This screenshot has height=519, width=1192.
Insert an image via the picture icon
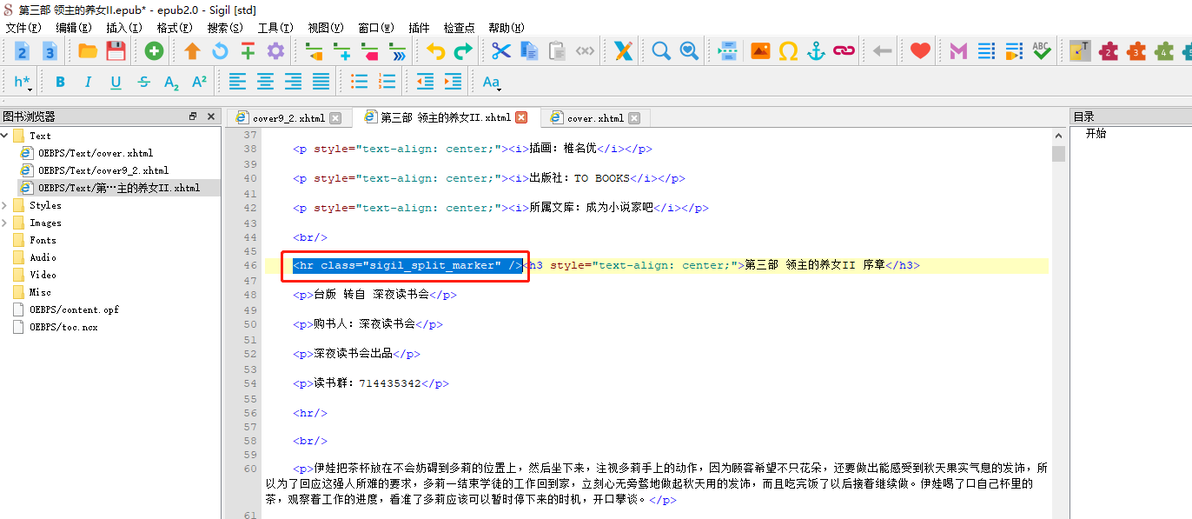click(x=761, y=51)
